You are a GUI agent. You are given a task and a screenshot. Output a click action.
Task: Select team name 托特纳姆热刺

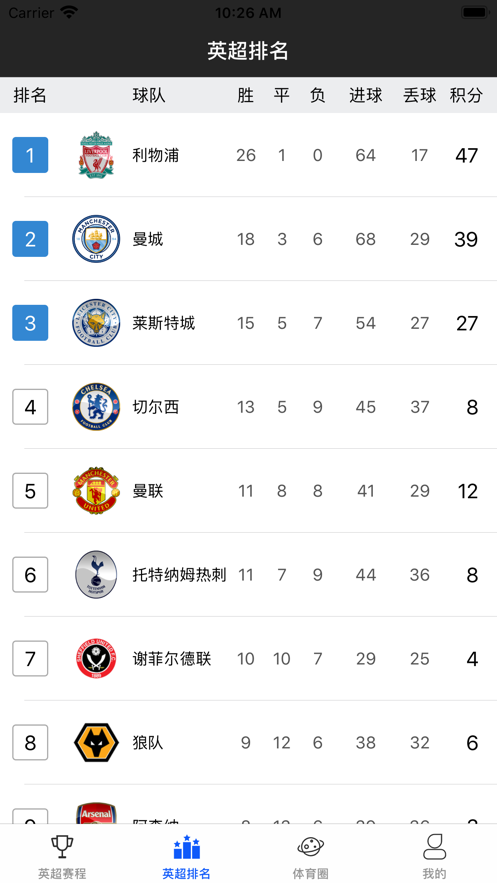[179, 574]
